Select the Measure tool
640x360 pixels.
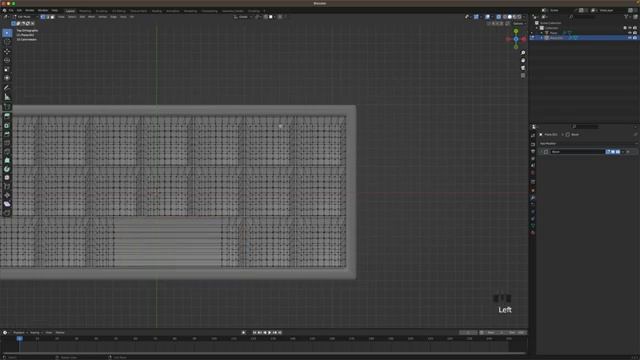tap(7, 97)
